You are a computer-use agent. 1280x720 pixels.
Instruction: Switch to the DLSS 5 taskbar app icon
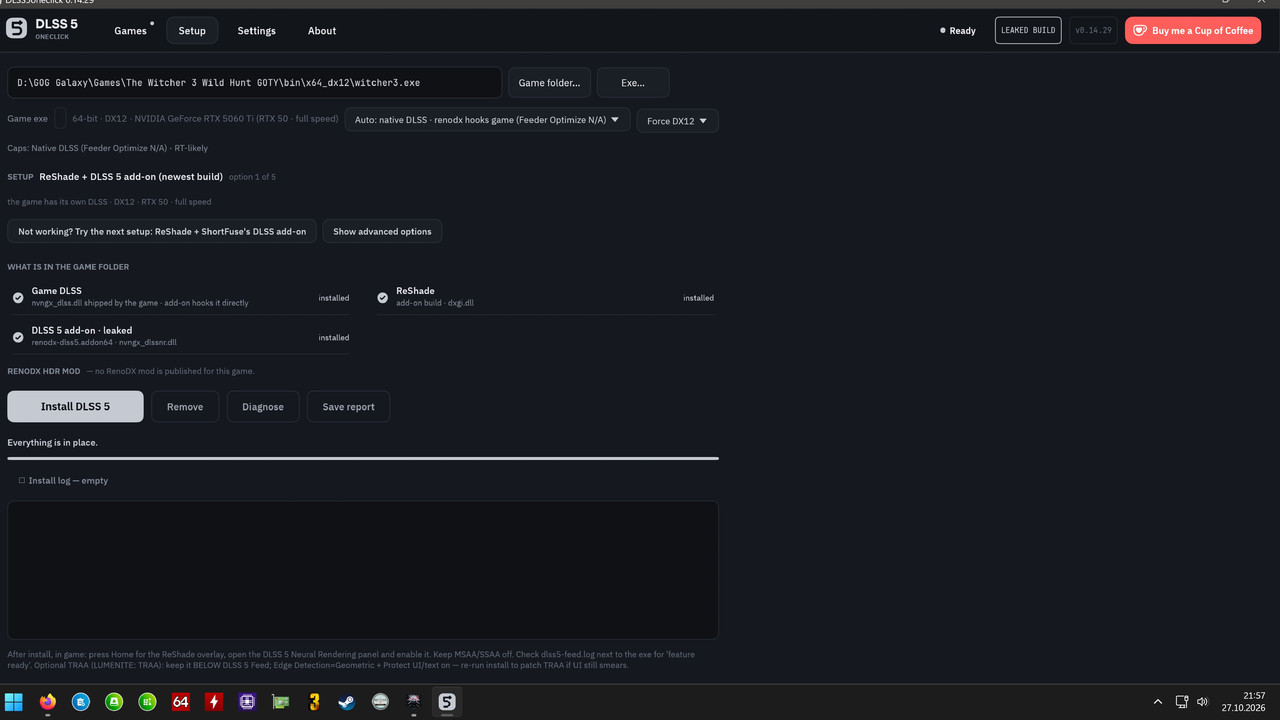click(446, 702)
